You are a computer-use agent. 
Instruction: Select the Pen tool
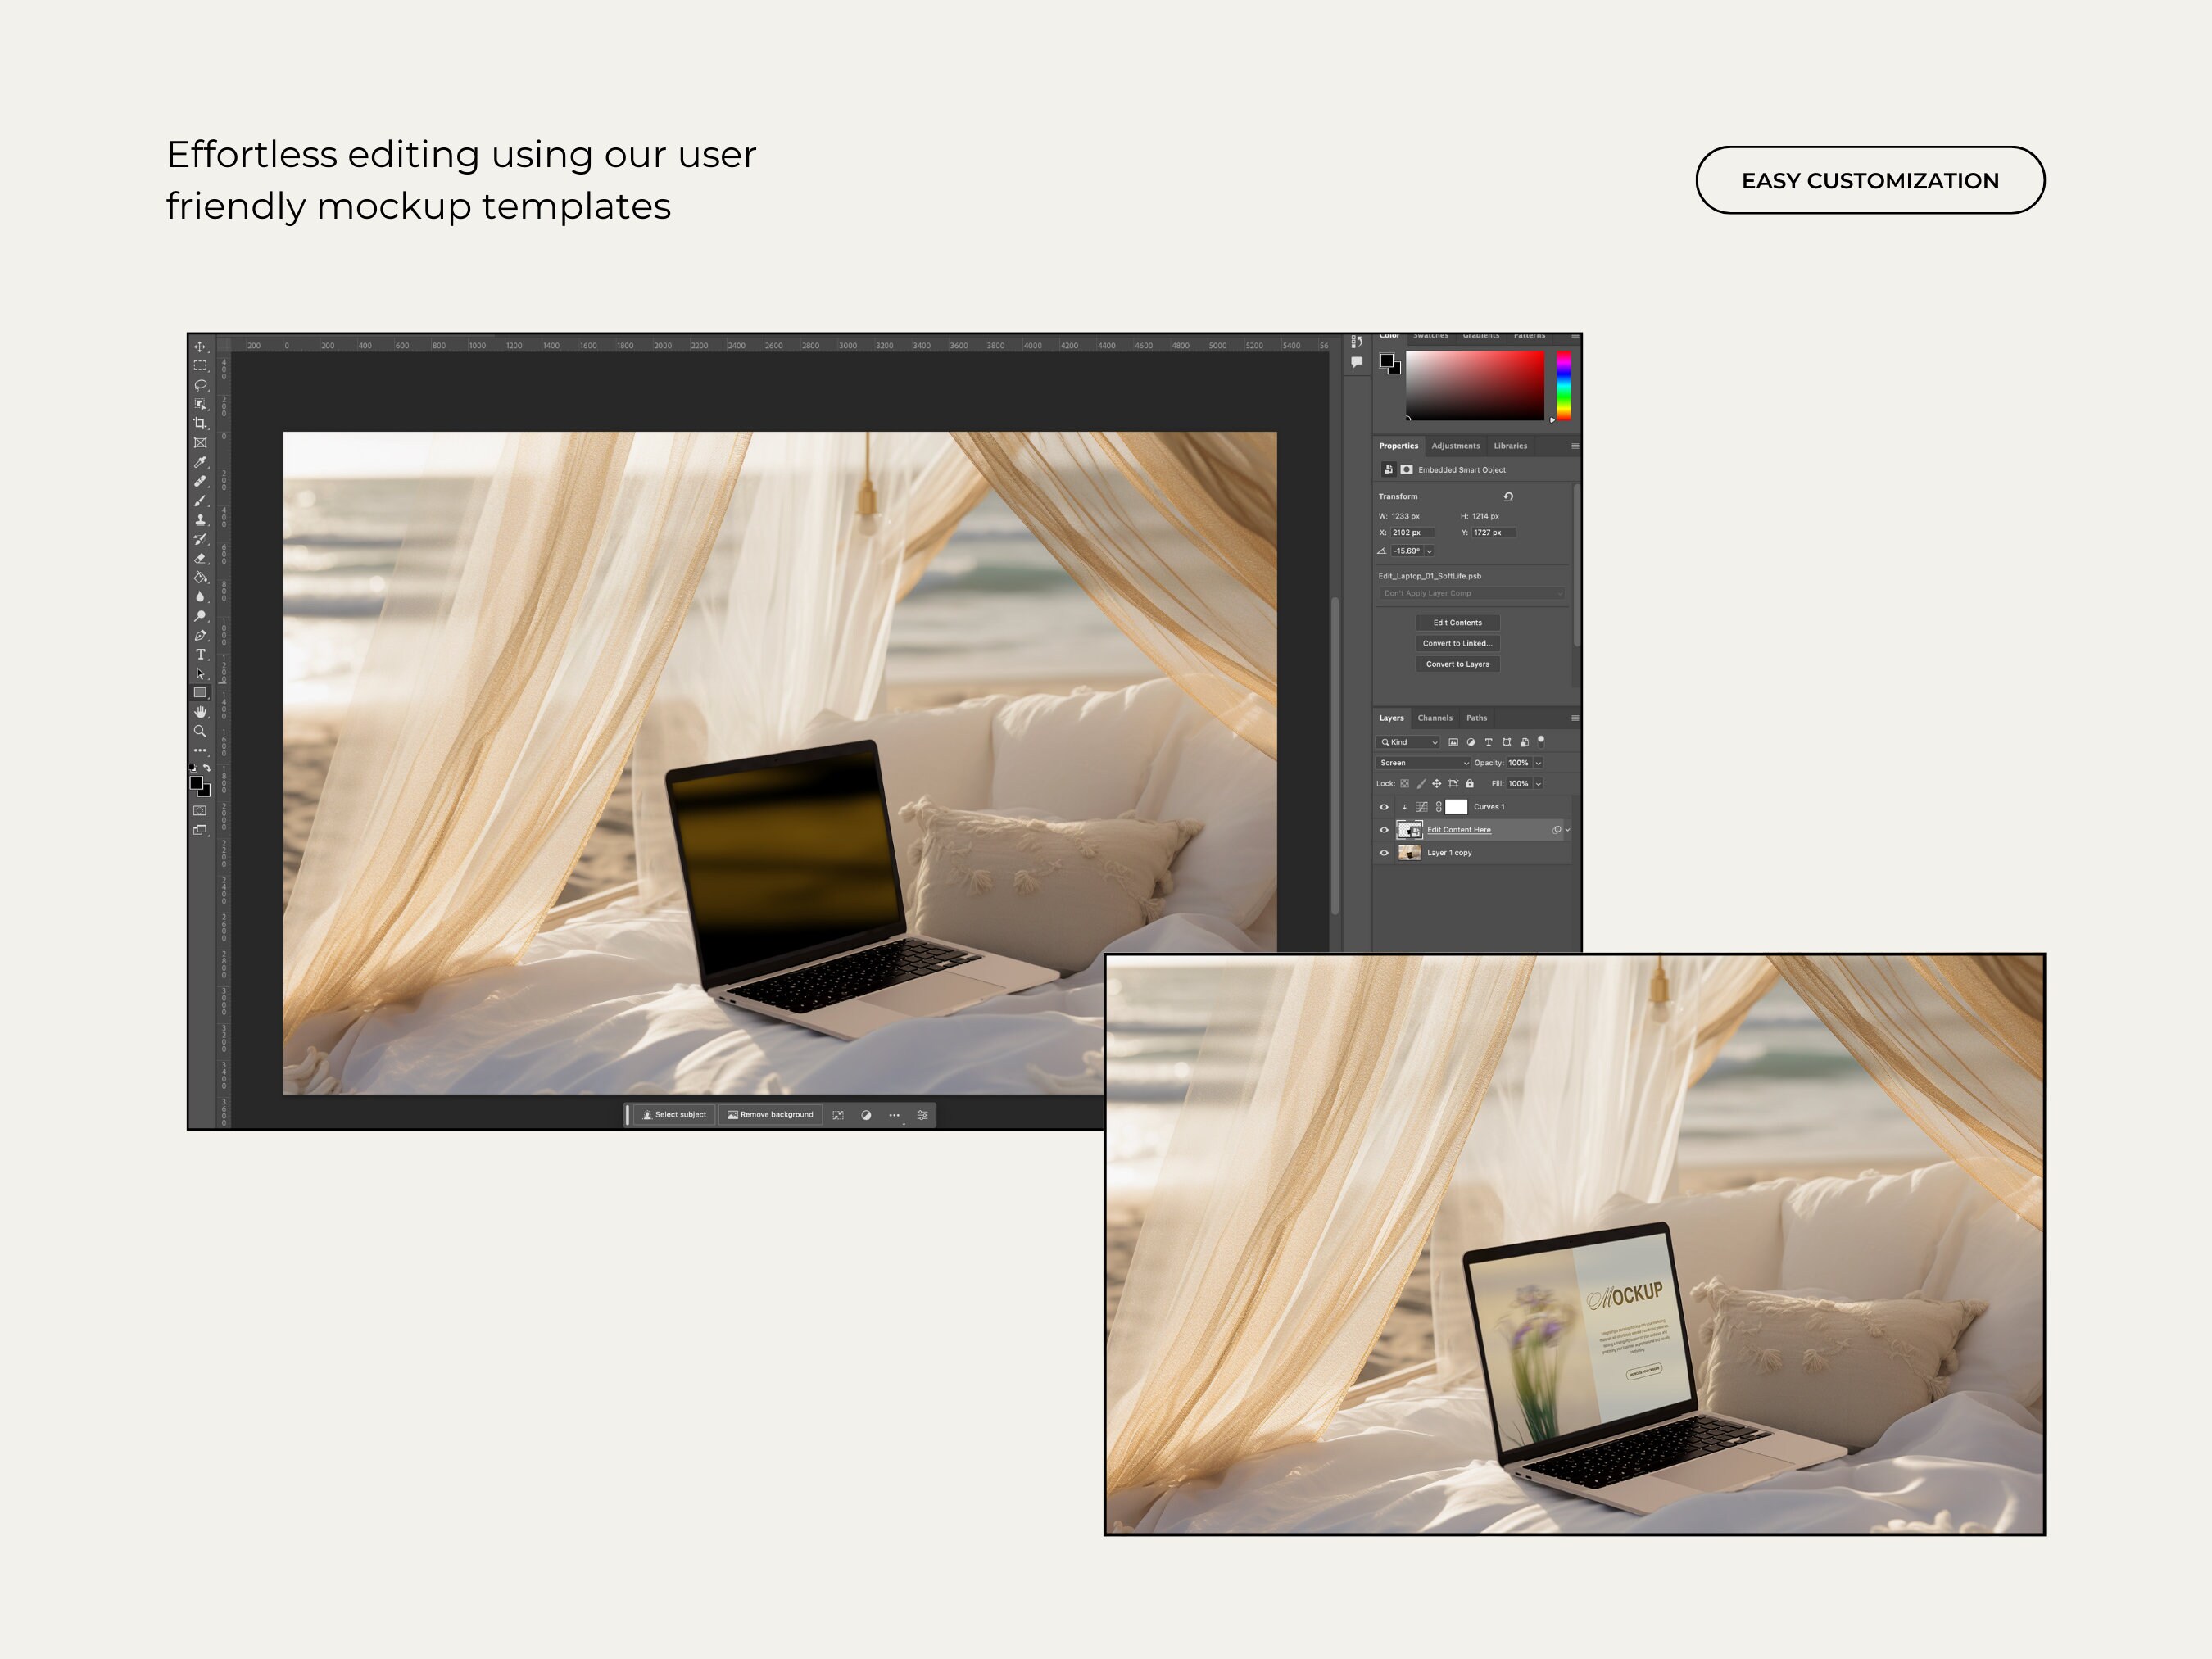click(x=200, y=635)
